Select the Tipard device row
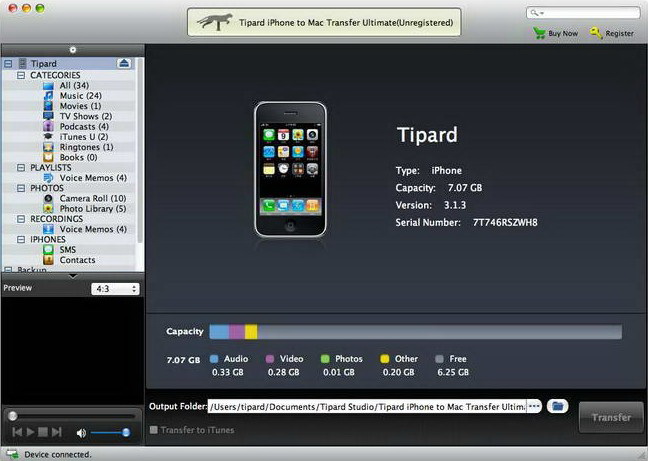648x461 pixels. [x=68, y=64]
